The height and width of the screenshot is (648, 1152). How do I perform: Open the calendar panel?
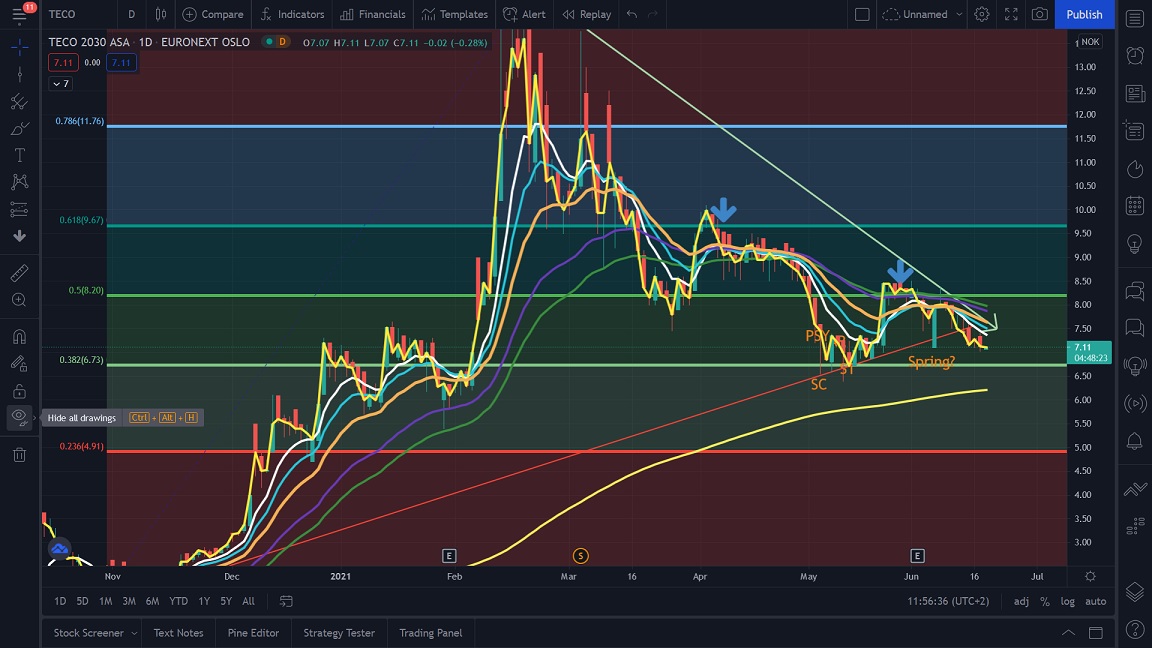(x=1135, y=206)
